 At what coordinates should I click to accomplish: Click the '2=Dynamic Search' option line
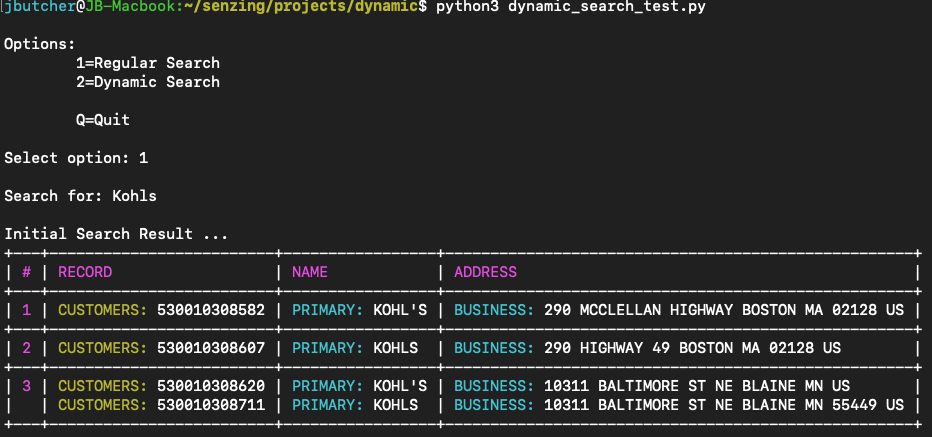pos(147,82)
